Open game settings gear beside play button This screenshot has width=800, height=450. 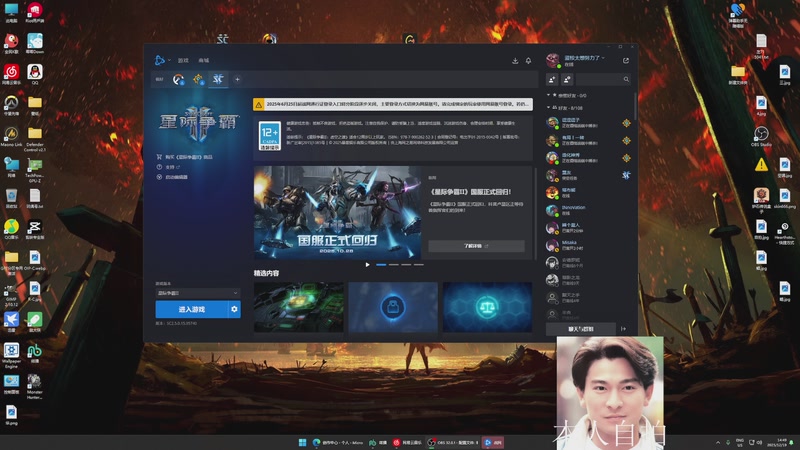[x=234, y=309]
